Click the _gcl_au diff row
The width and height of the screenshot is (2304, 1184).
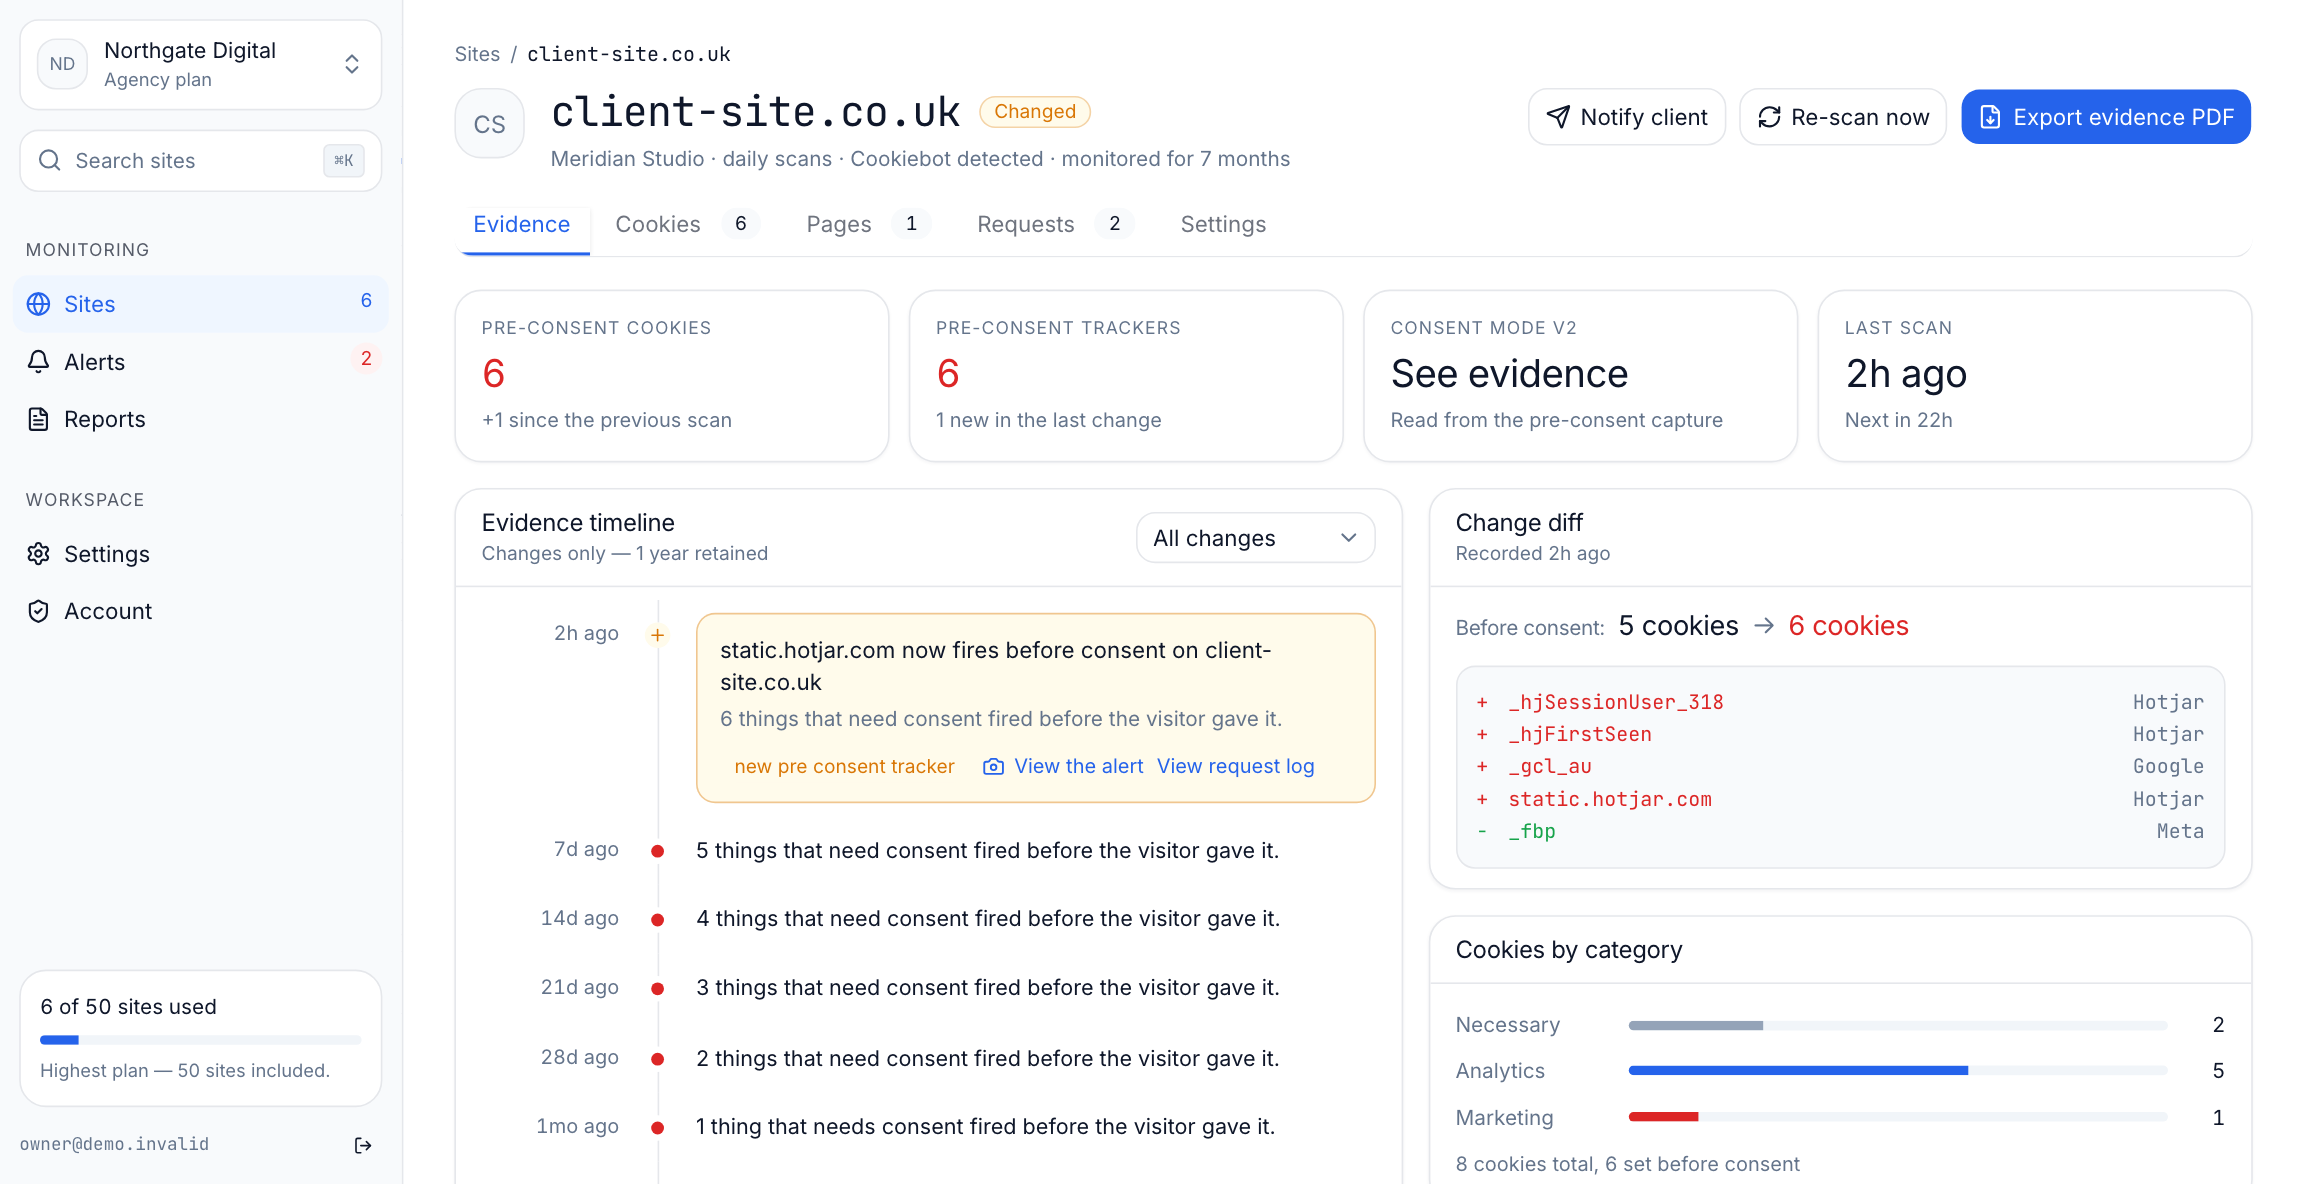(1840, 766)
